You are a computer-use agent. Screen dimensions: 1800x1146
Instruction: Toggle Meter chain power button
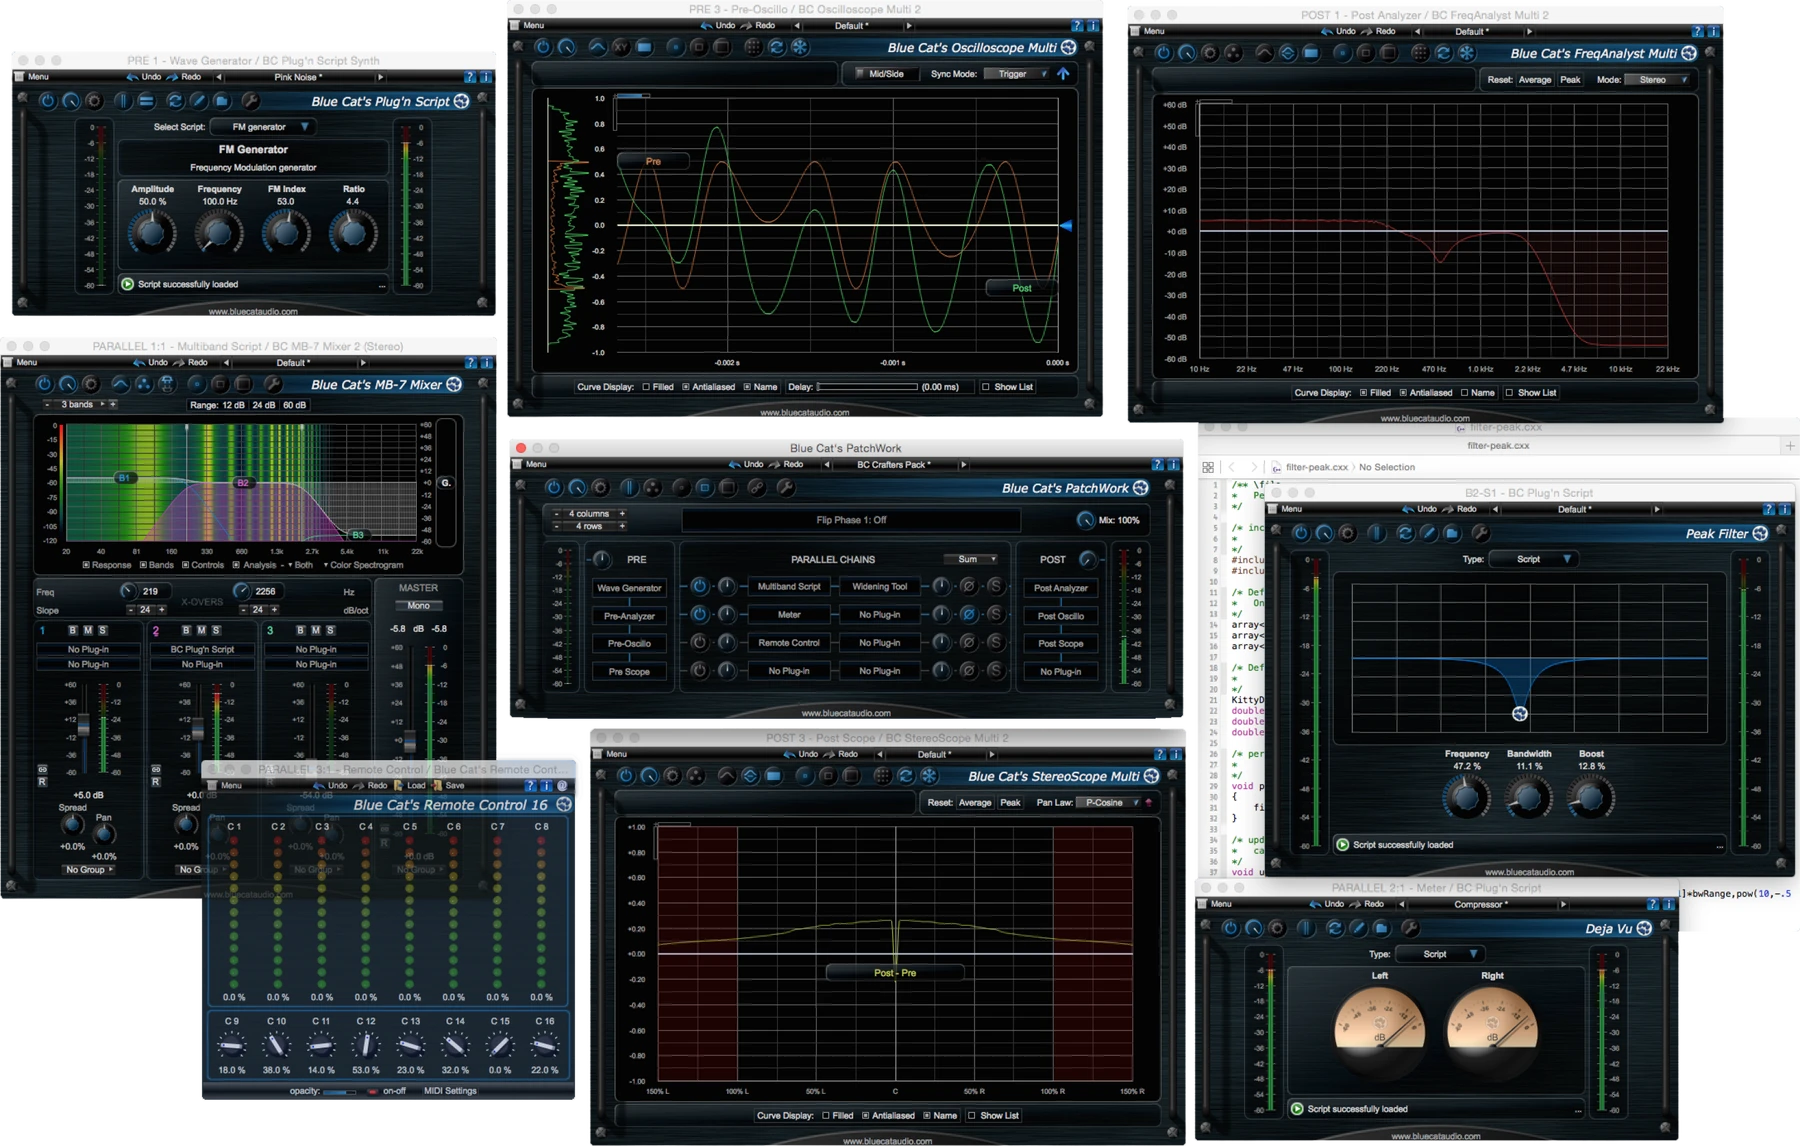click(x=699, y=614)
